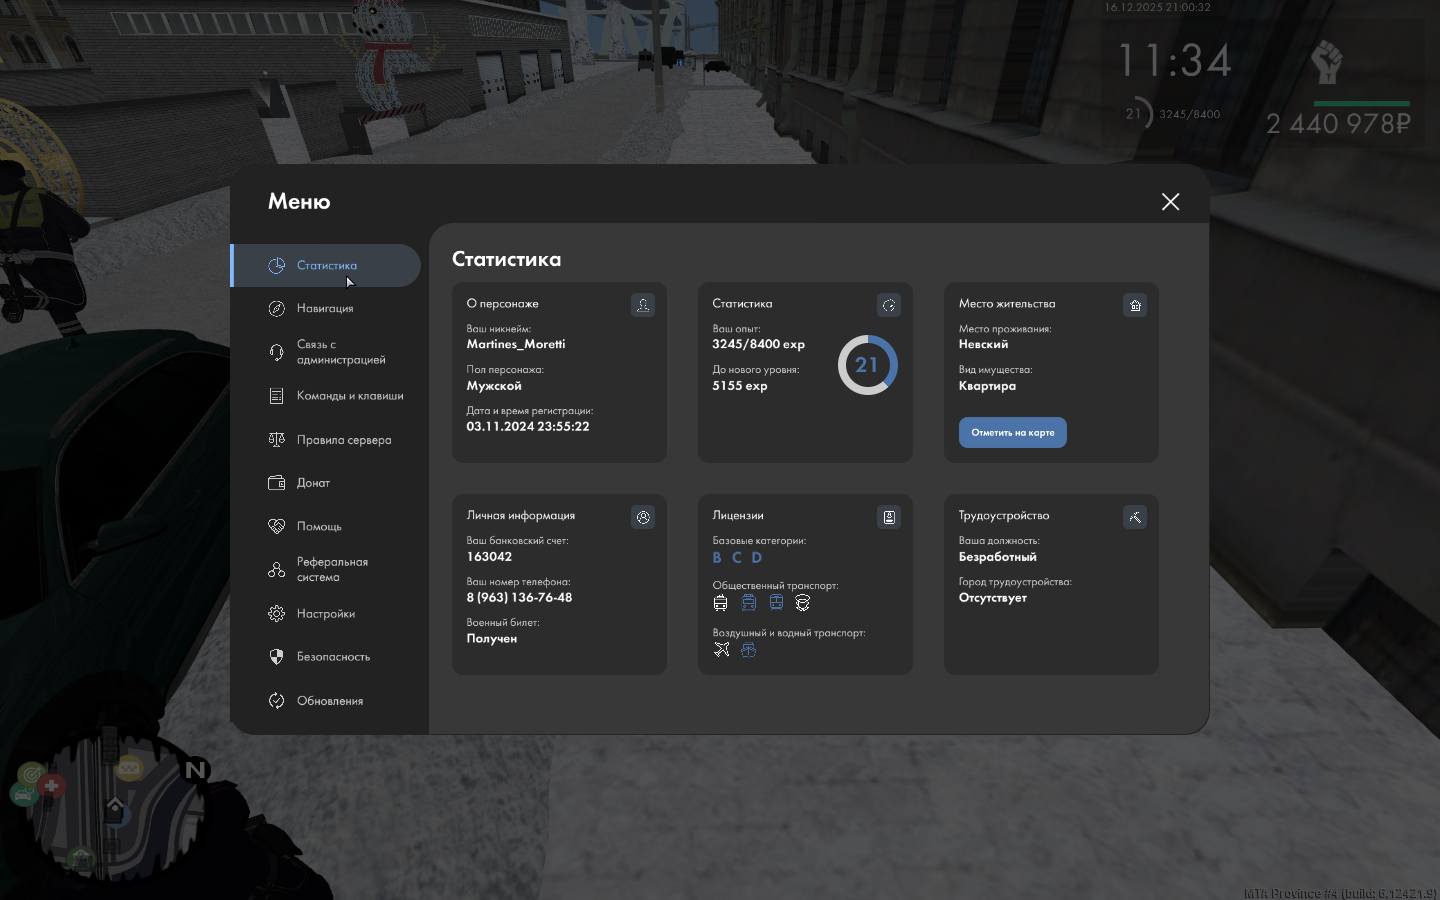Click the gauge icon on Статистика card
The width and height of the screenshot is (1440, 900).
point(889,305)
